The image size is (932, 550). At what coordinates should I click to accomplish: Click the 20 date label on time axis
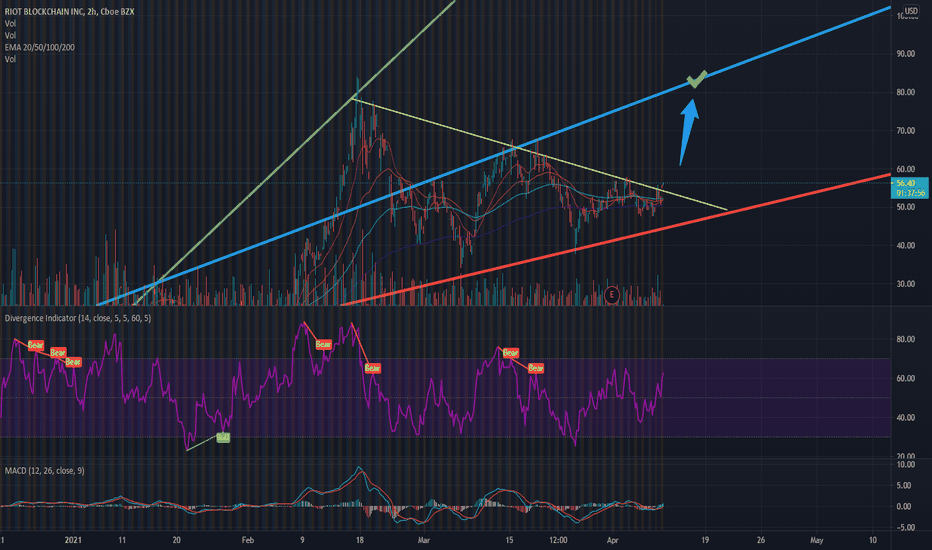177,540
